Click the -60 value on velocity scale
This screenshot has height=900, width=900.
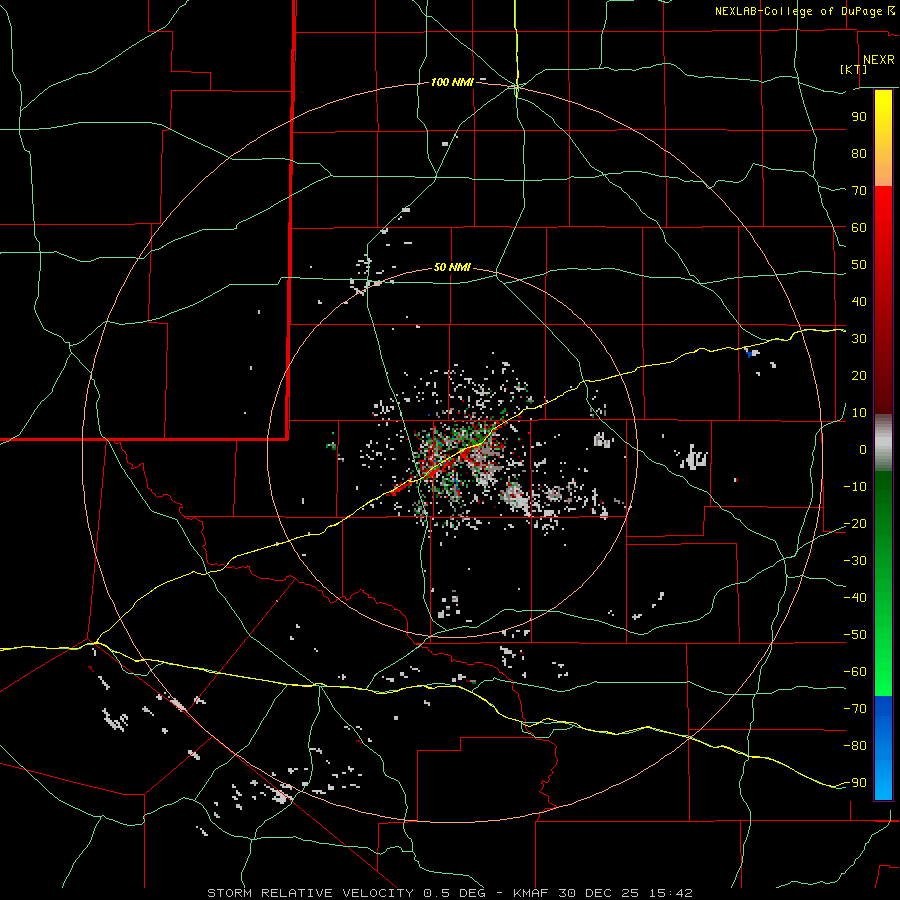coord(855,672)
